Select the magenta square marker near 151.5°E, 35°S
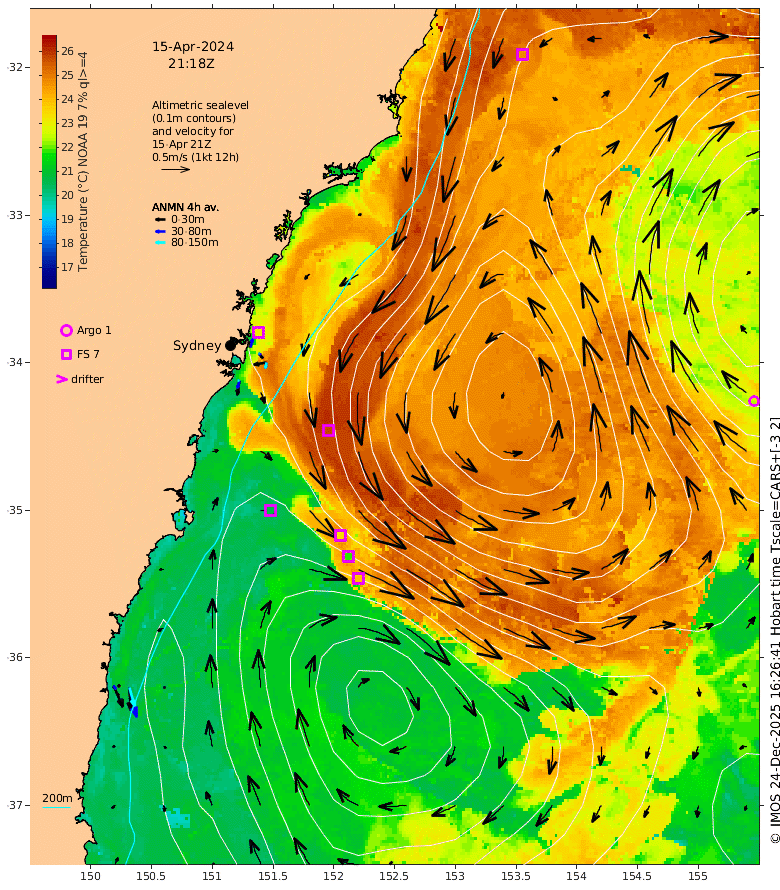The image size is (780, 890). pos(270,510)
